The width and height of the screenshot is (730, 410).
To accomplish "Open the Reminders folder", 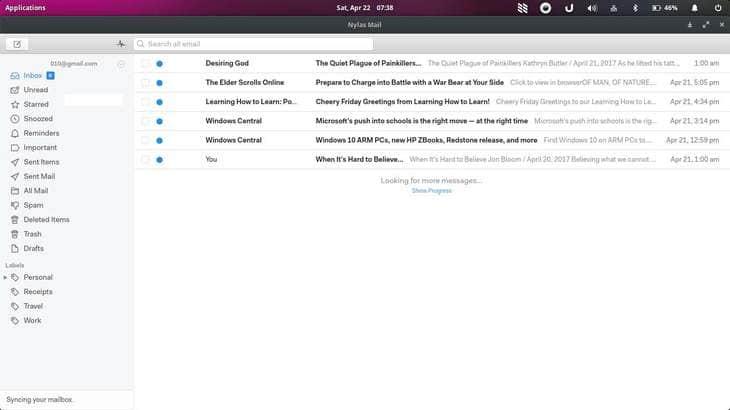I will 41,133.
